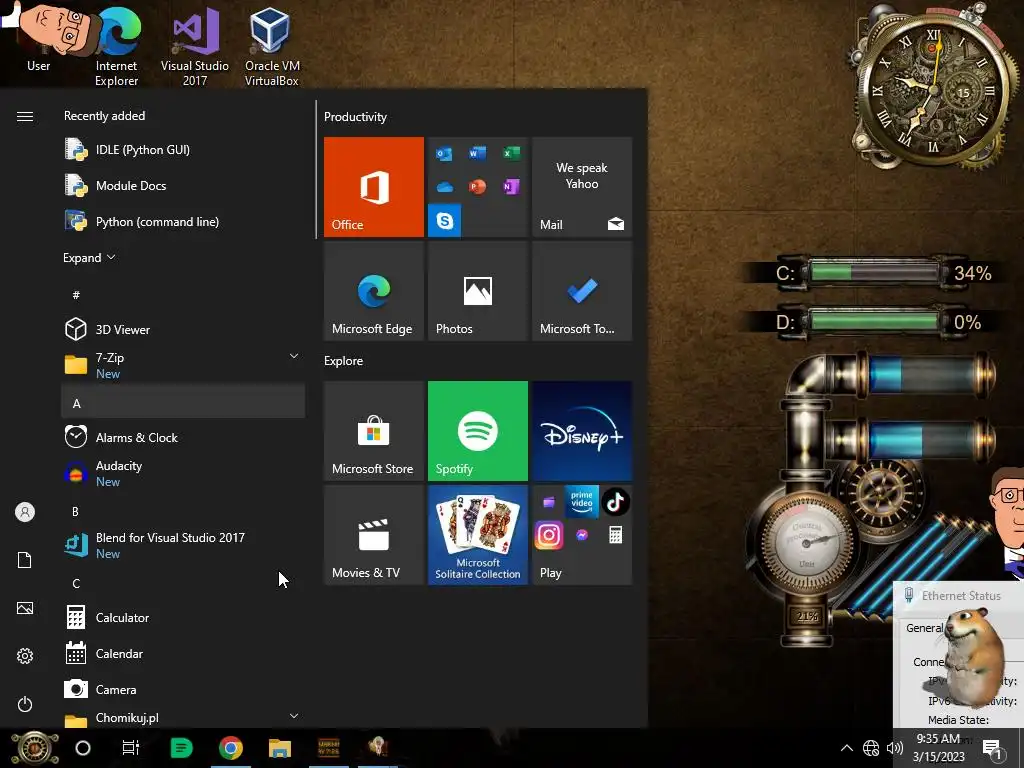This screenshot has width=1024, height=768.
Task: Jump to letter A index header
Action: tap(183, 403)
